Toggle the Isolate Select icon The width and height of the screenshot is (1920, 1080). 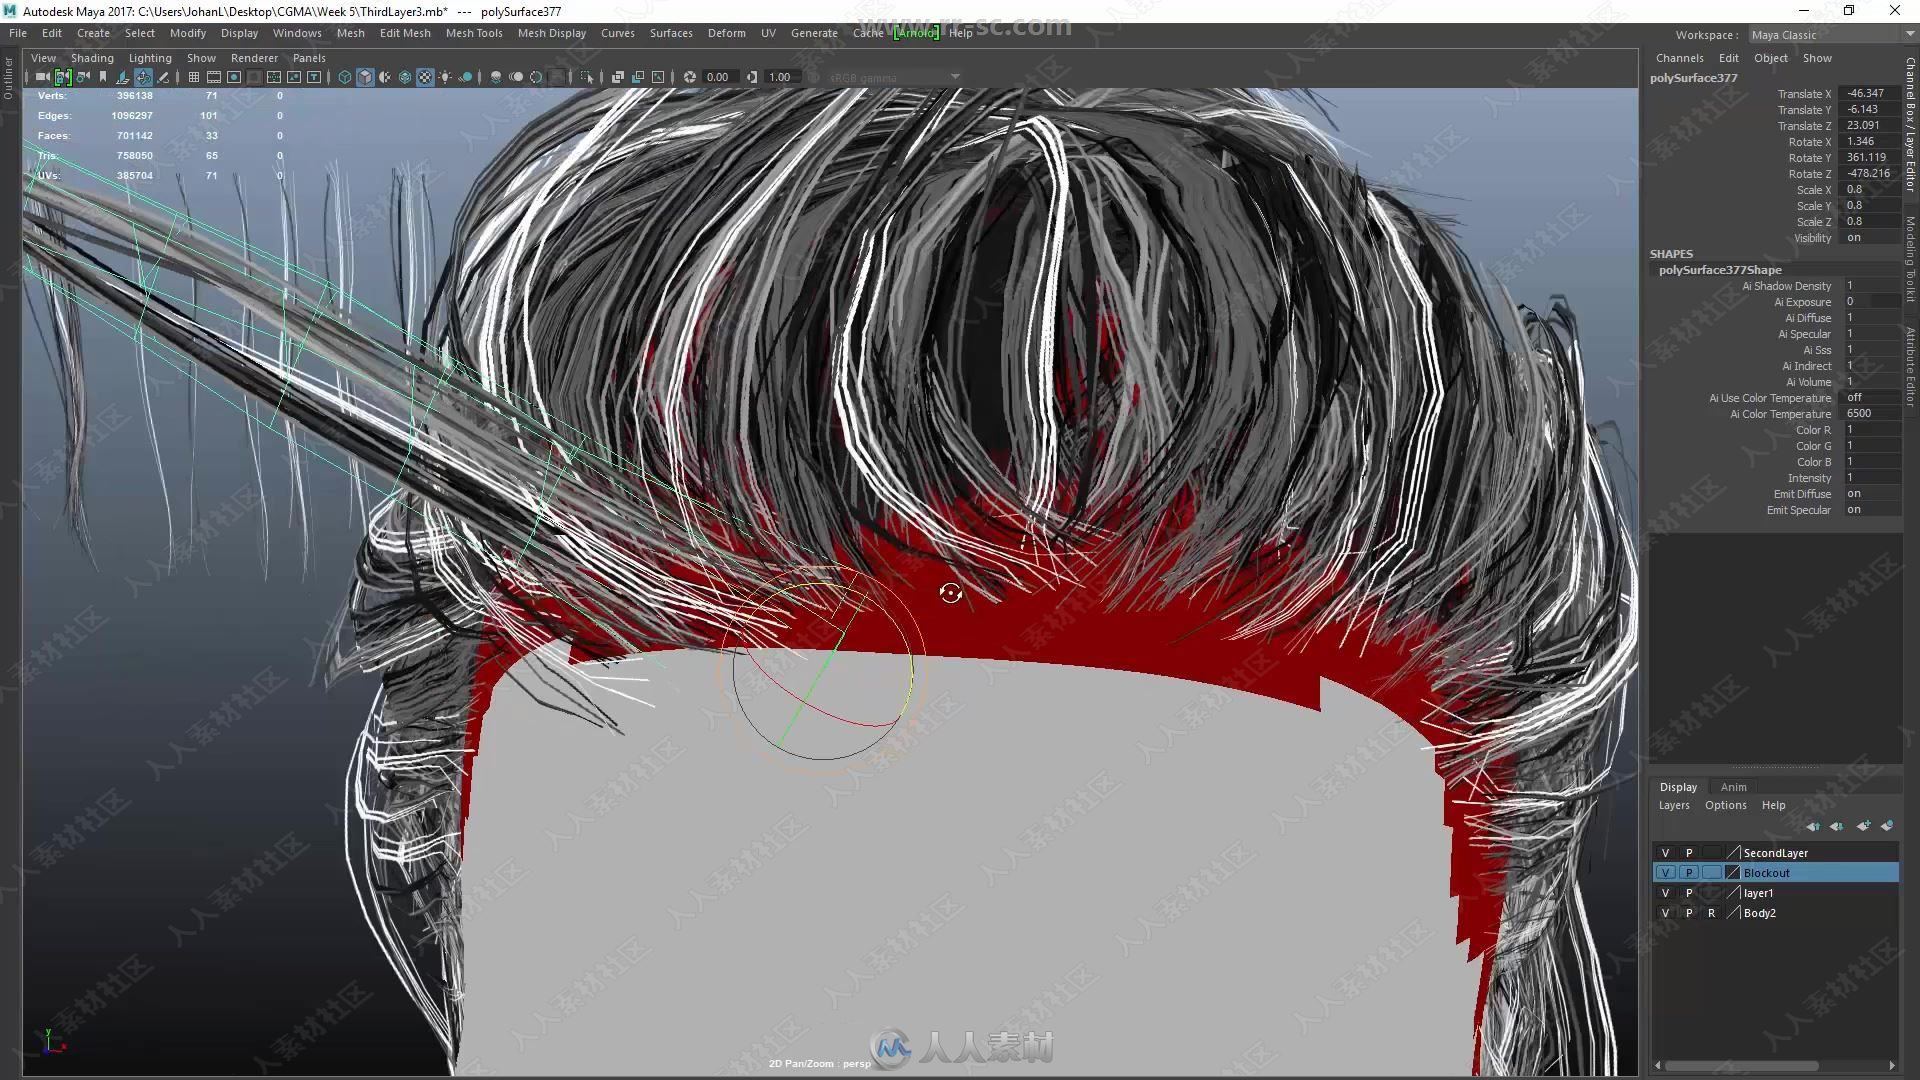click(587, 77)
